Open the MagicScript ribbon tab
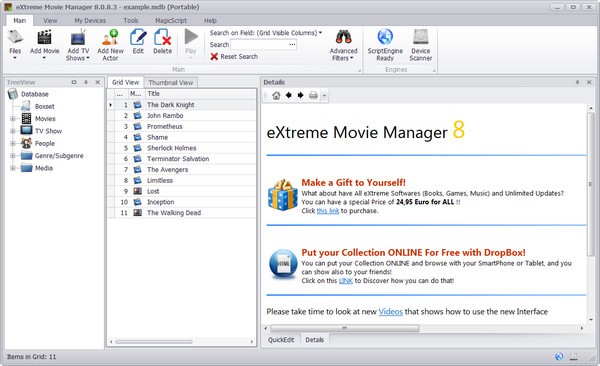This screenshot has width=600, height=366. [171, 21]
